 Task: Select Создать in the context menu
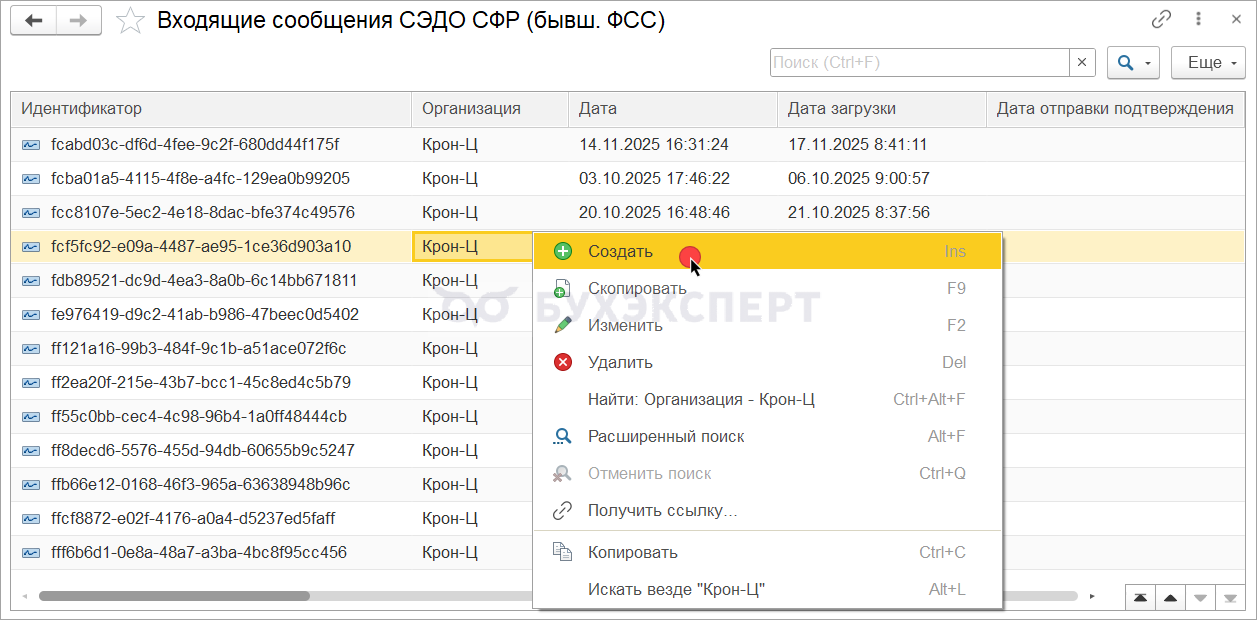tap(620, 251)
